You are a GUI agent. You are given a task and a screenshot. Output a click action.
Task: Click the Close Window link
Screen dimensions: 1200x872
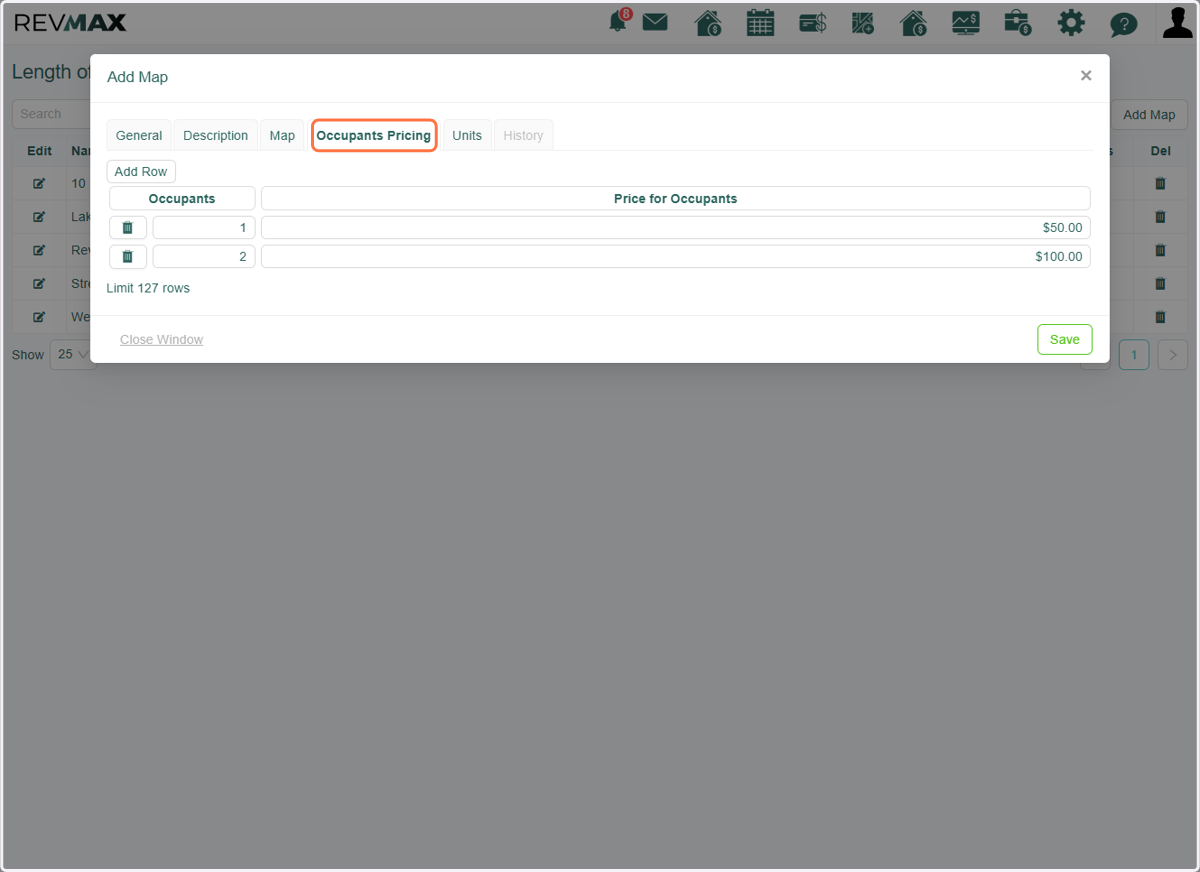(x=161, y=340)
